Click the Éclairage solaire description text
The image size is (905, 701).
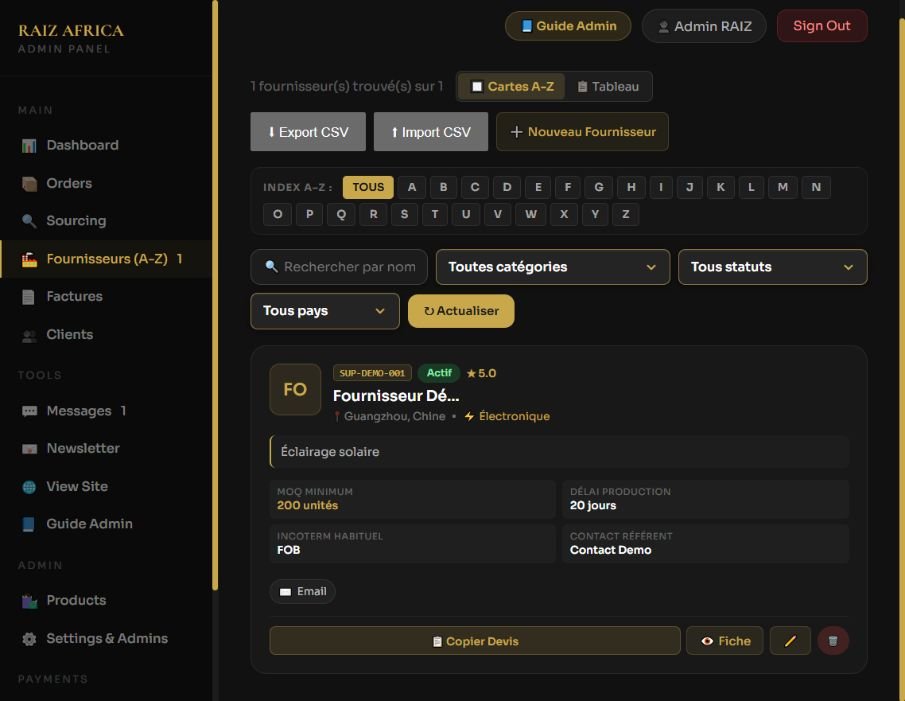coord(330,452)
